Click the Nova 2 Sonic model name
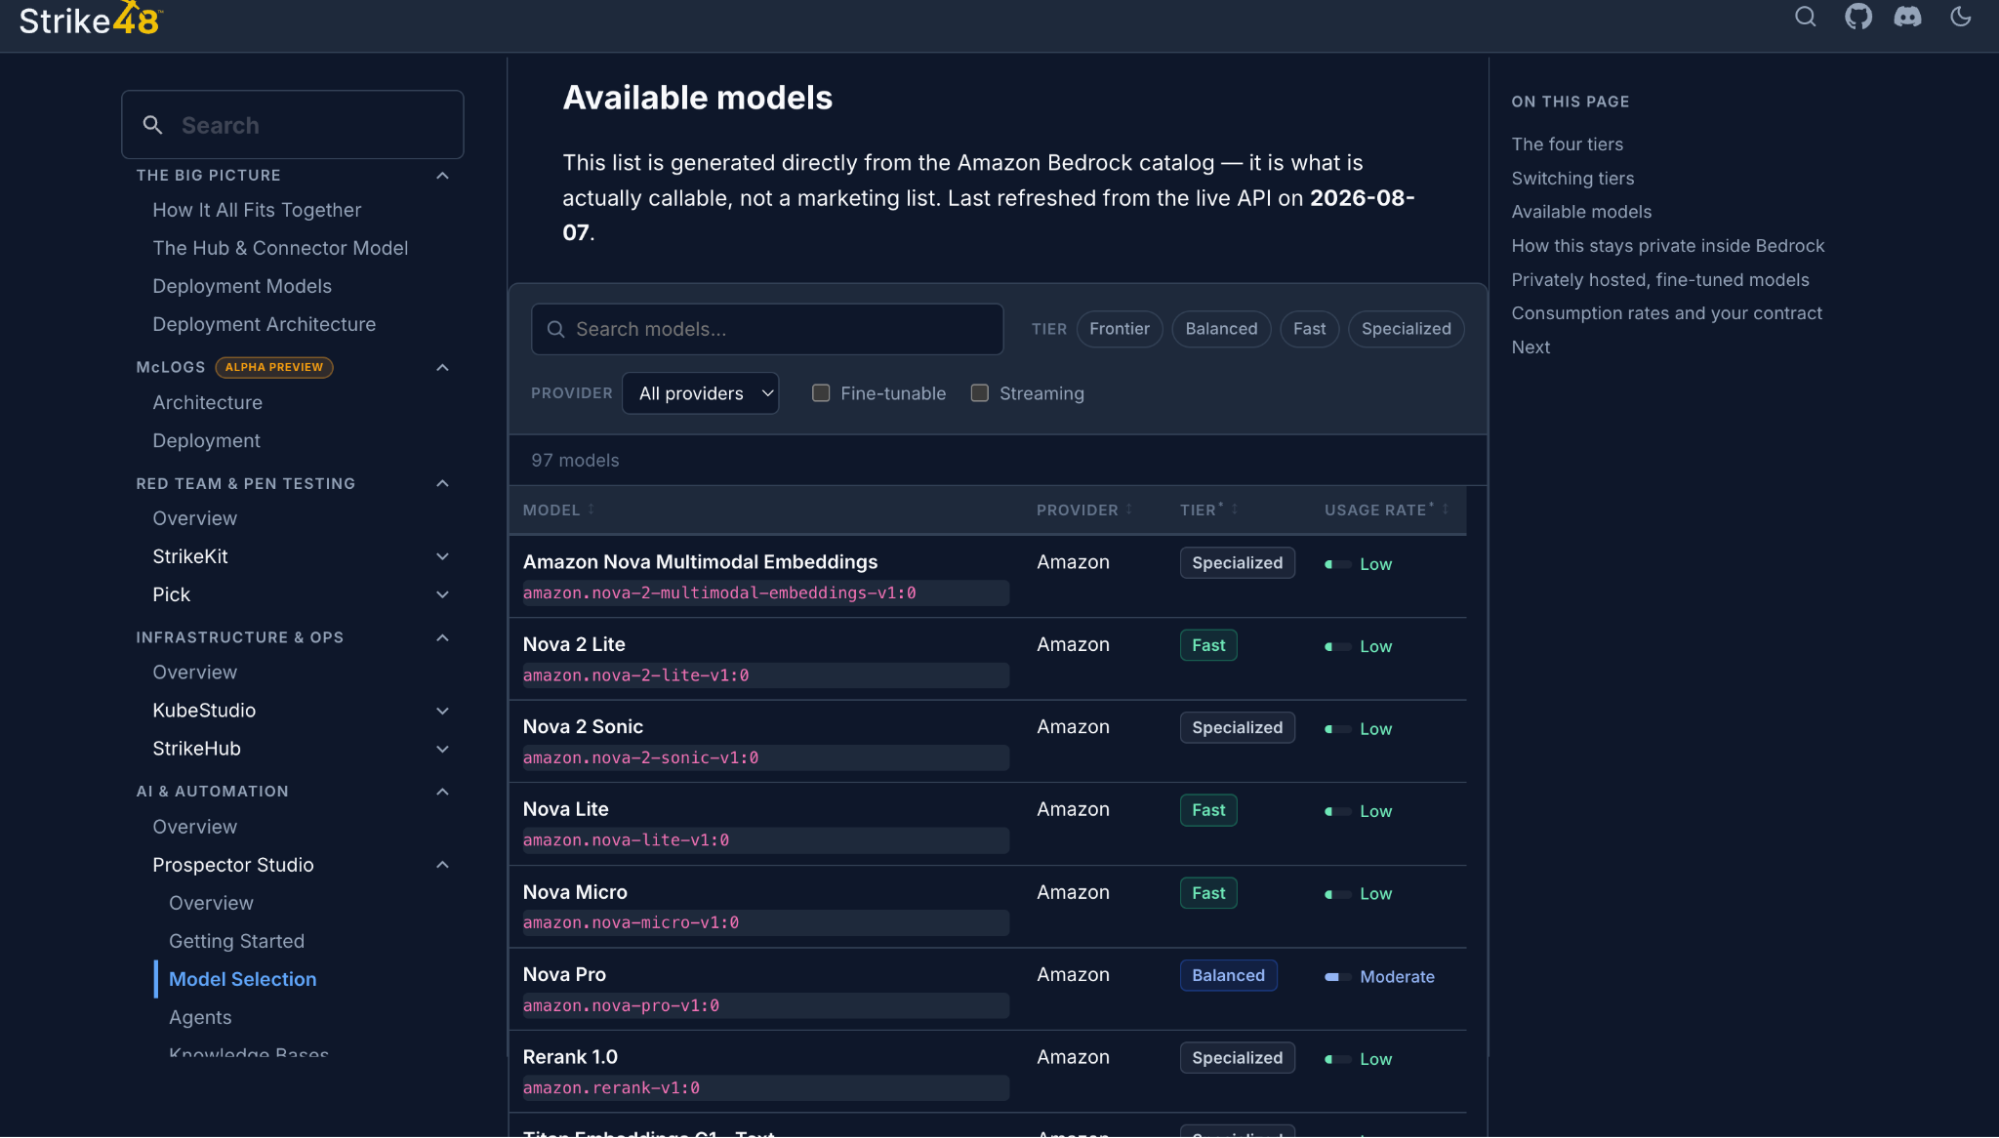1999x1138 pixels. (583, 727)
